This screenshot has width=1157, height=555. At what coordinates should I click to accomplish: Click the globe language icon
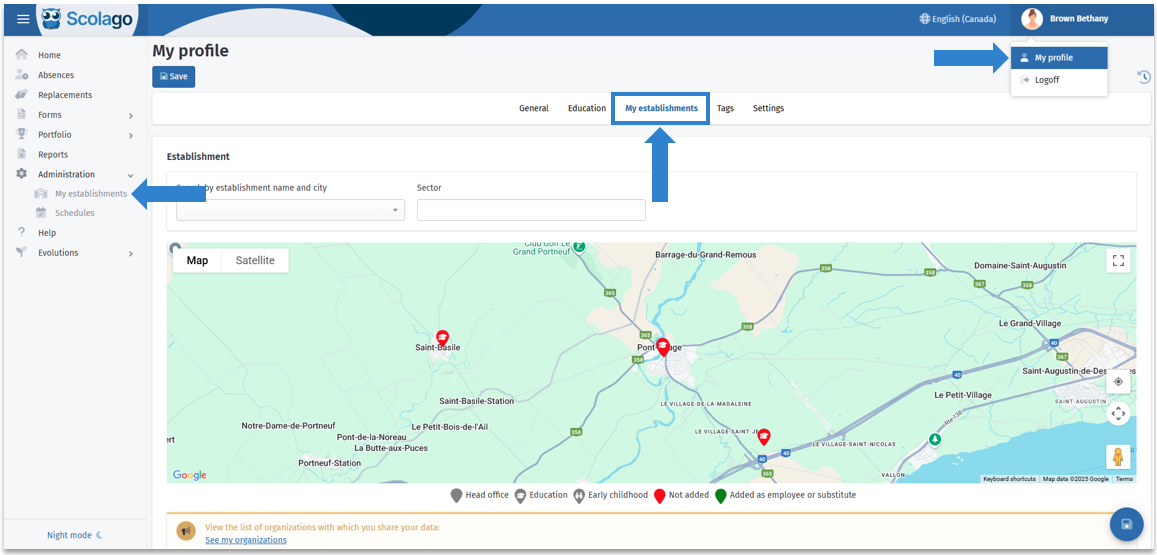925,18
